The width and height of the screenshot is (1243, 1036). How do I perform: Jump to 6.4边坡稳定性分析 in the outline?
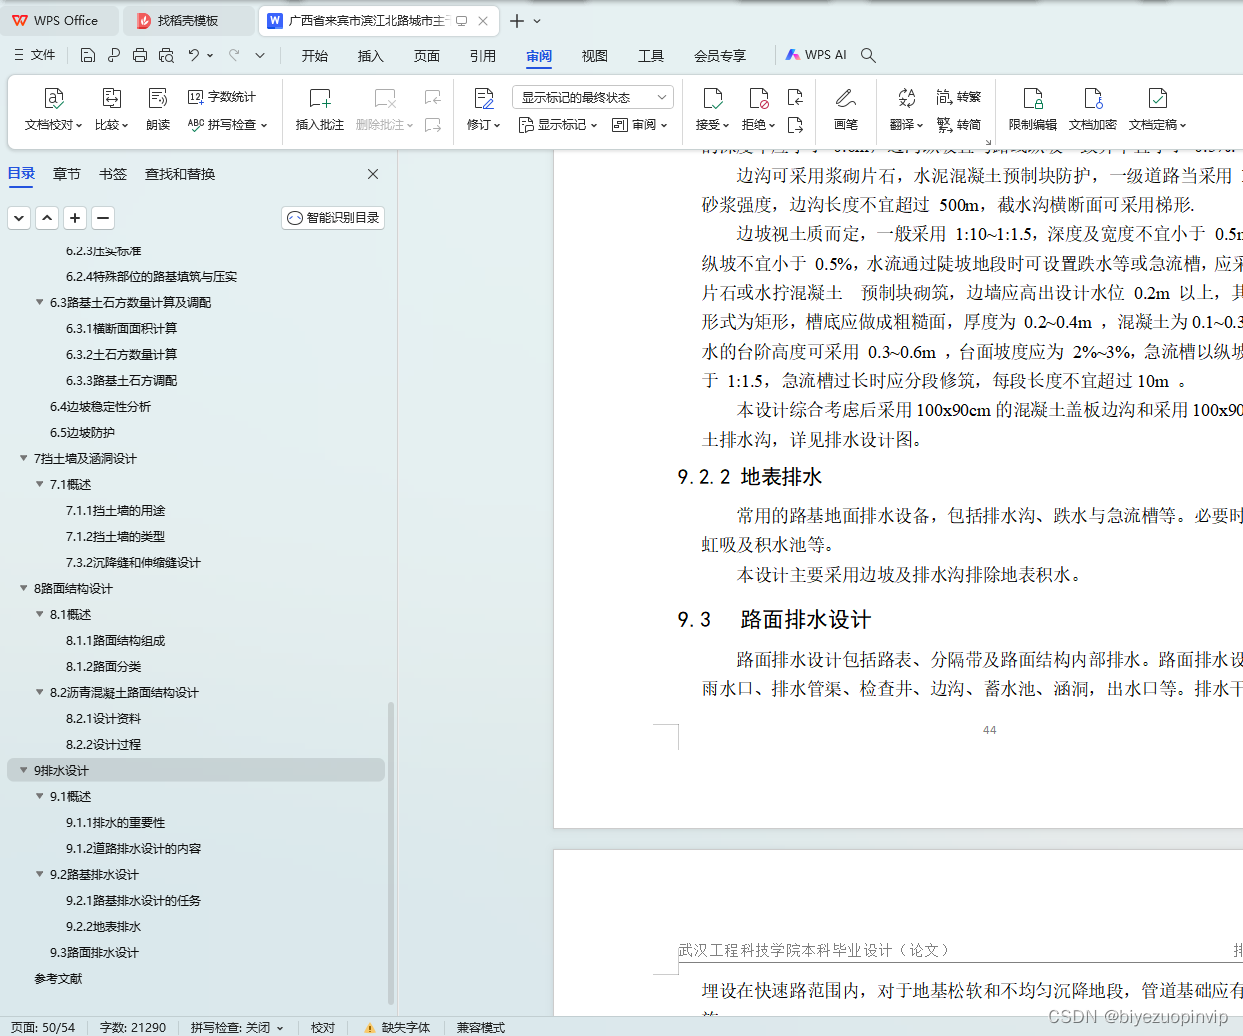pos(100,406)
